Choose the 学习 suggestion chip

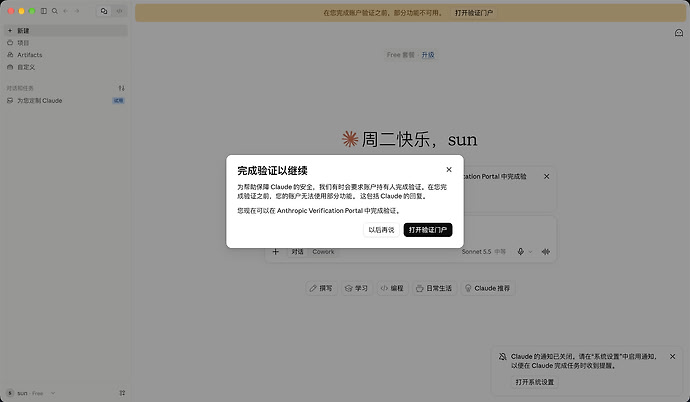pyautogui.click(x=356, y=288)
